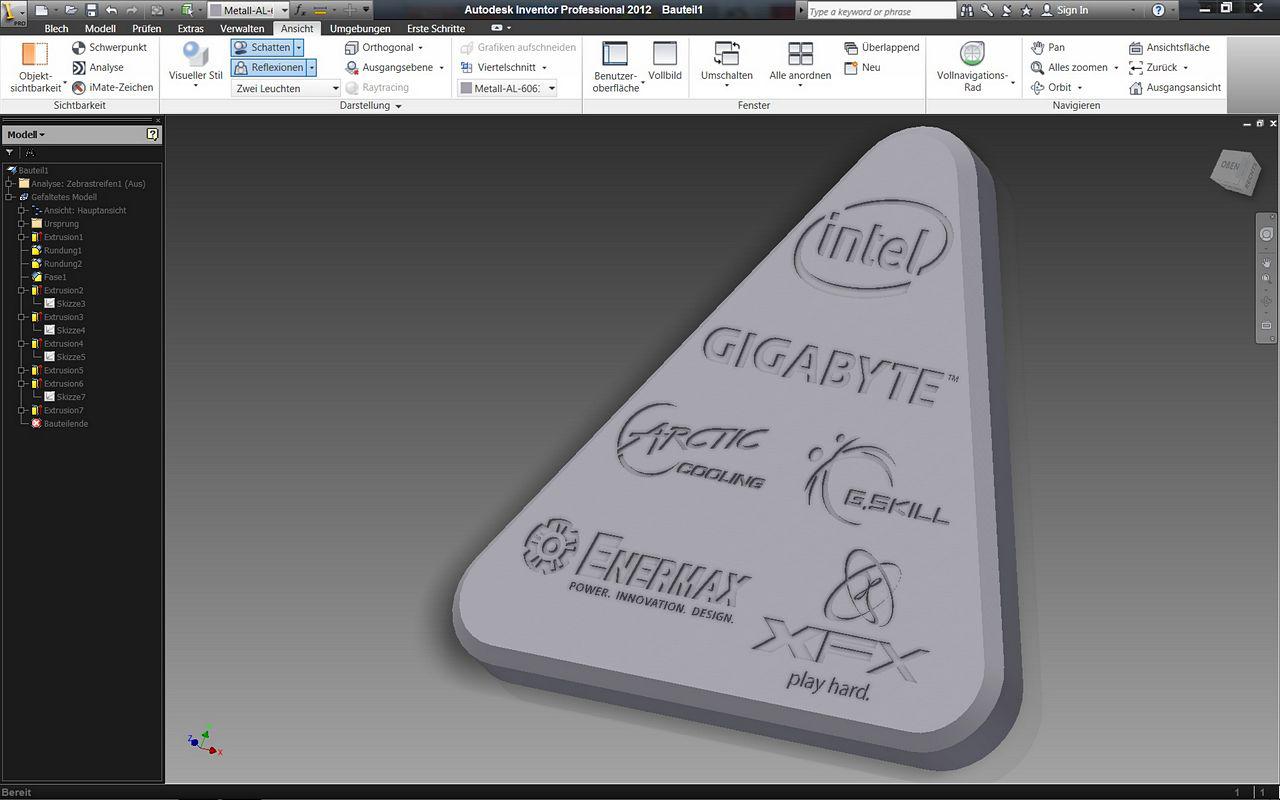Click the keyword search input field
The image size is (1280, 800).
click(x=880, y=11)
